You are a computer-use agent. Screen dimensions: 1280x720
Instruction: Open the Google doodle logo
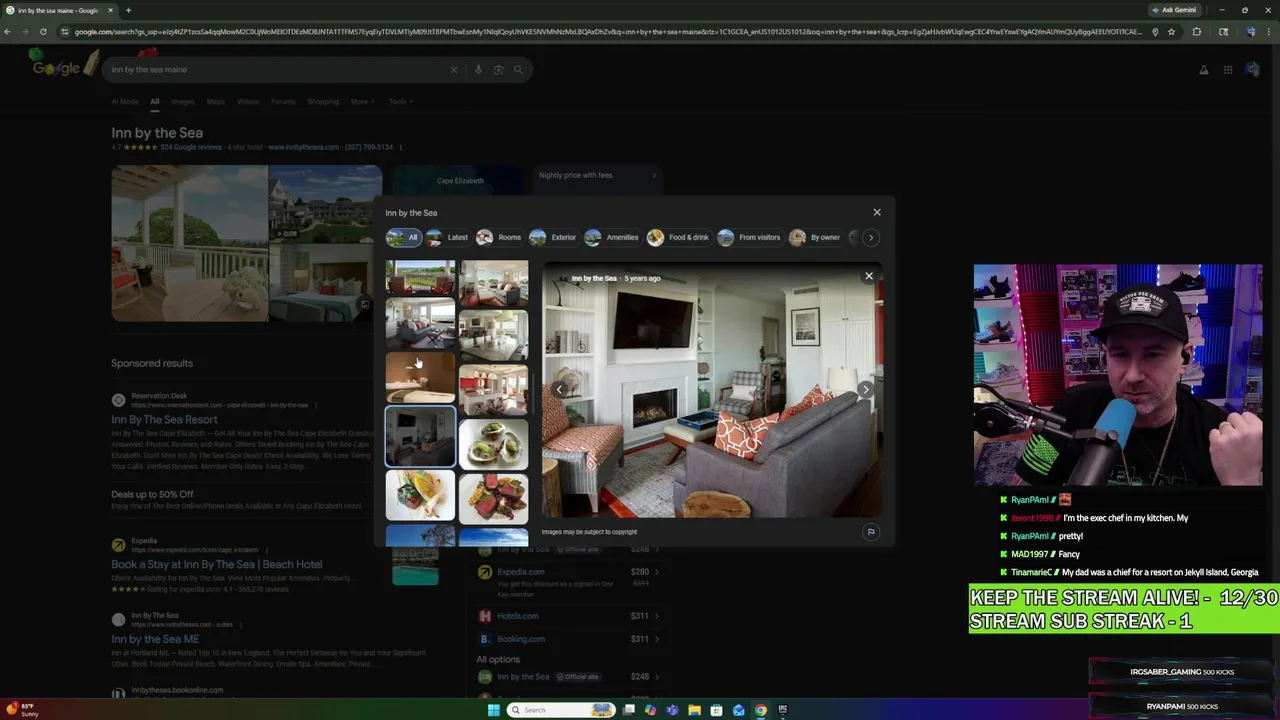65,65
